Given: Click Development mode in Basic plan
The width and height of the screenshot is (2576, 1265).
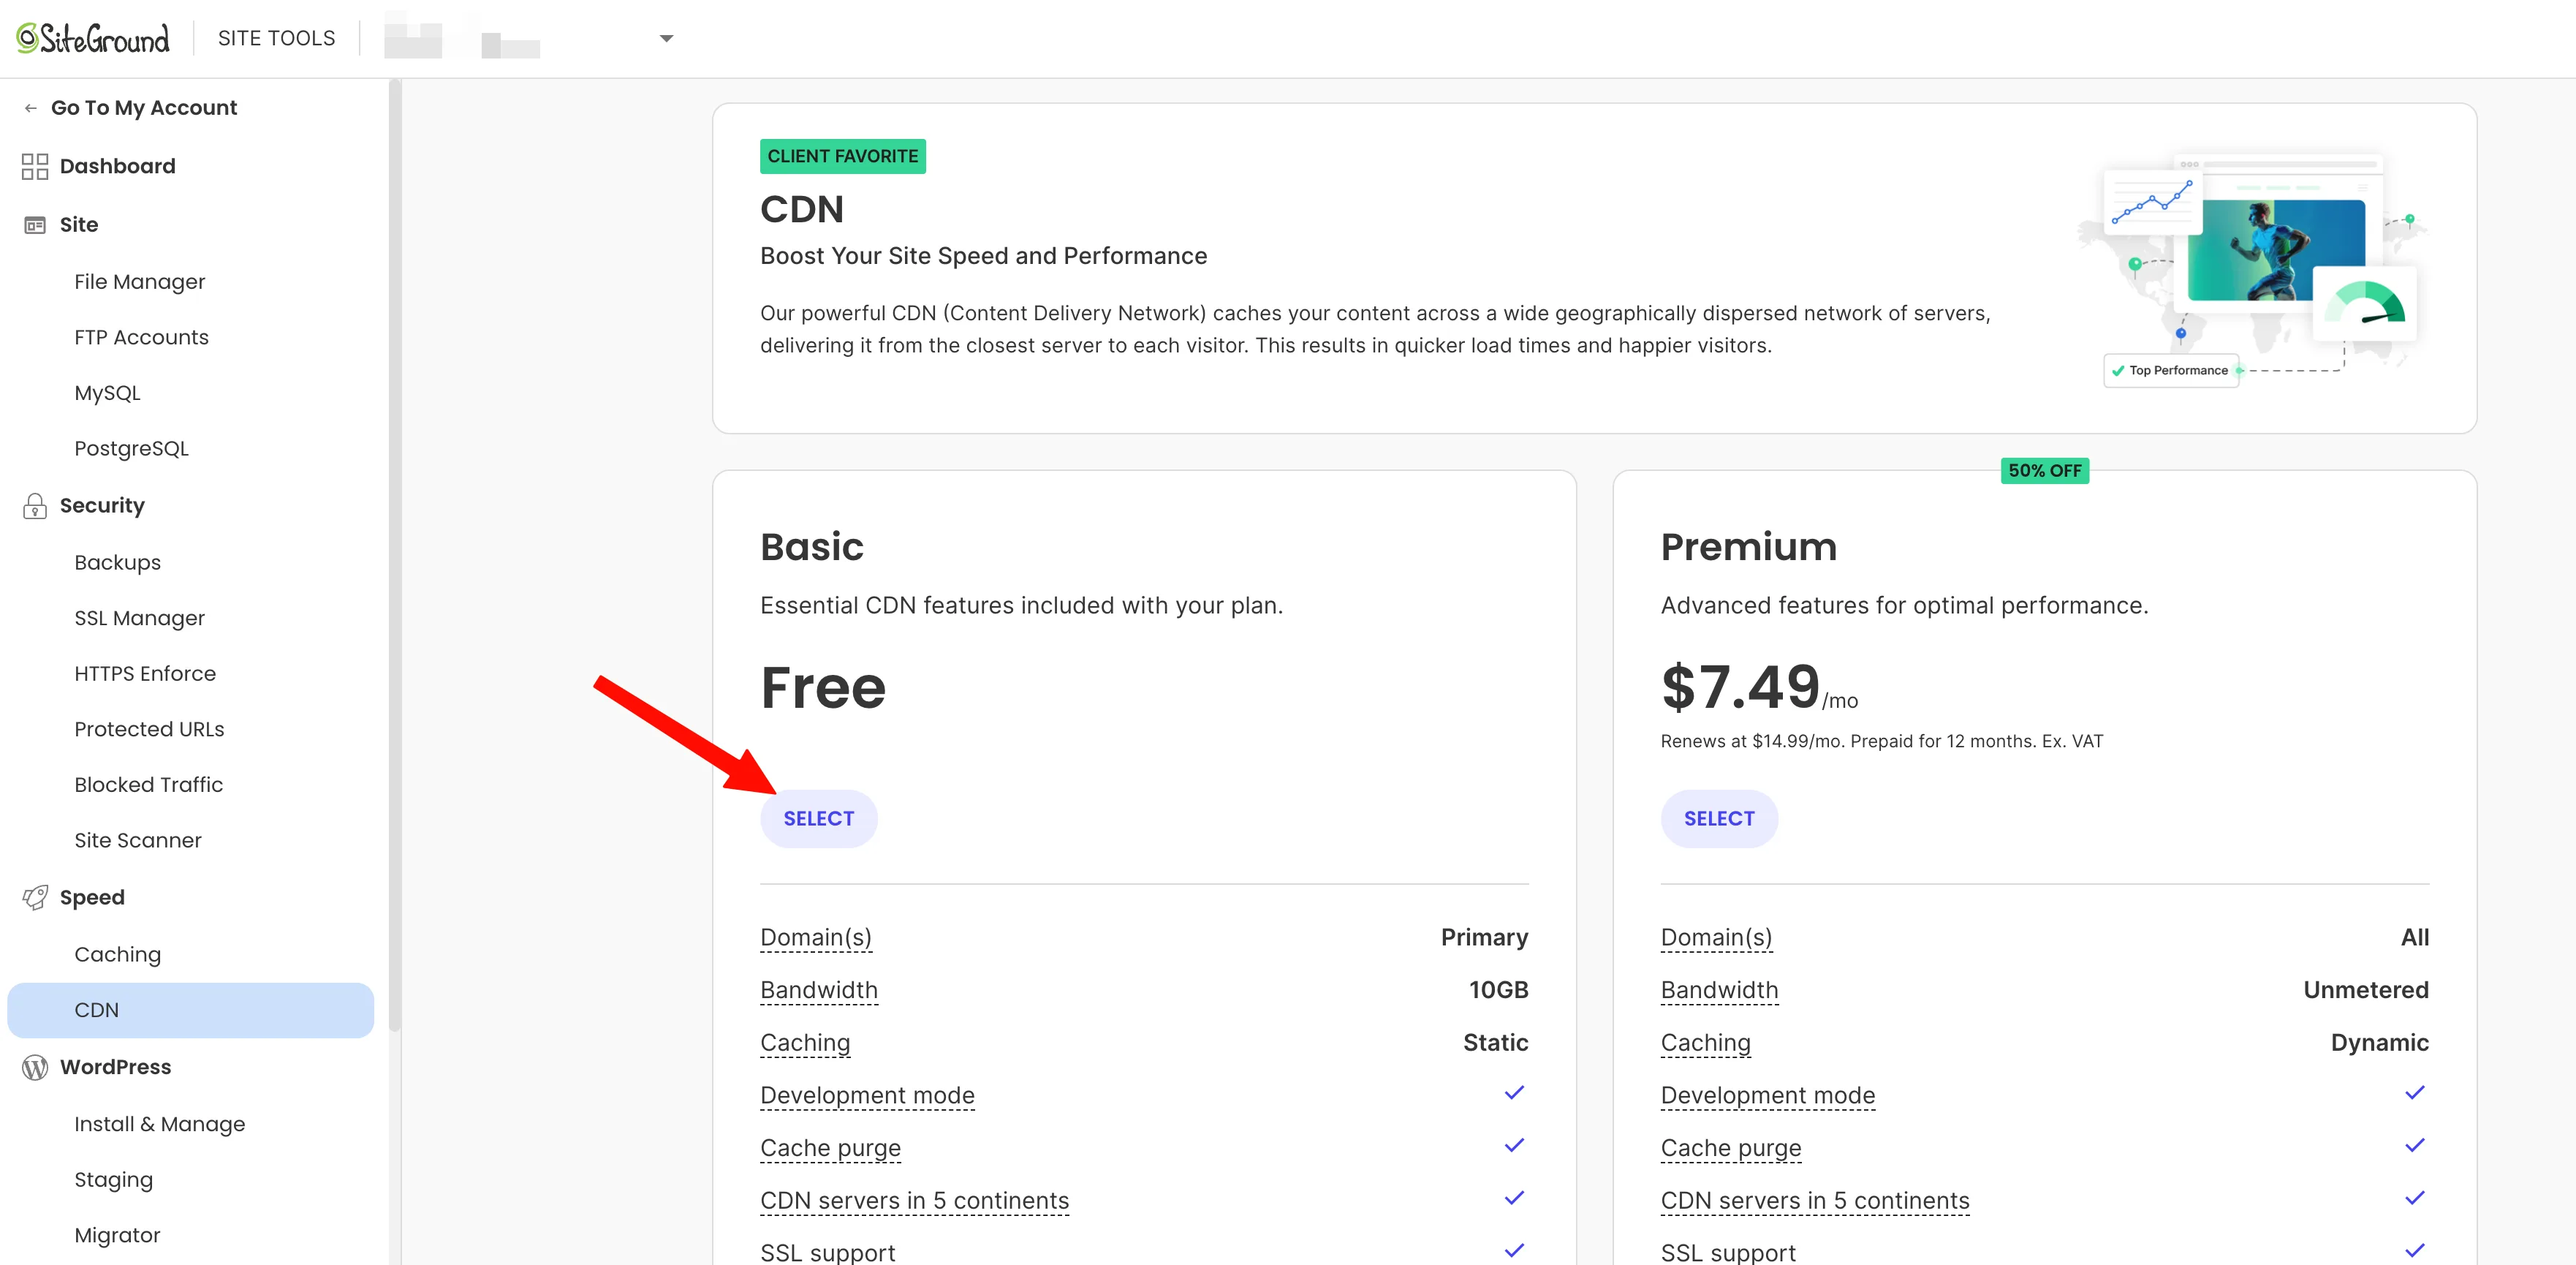Looking at the screenshot, I should coord(866,1096).
